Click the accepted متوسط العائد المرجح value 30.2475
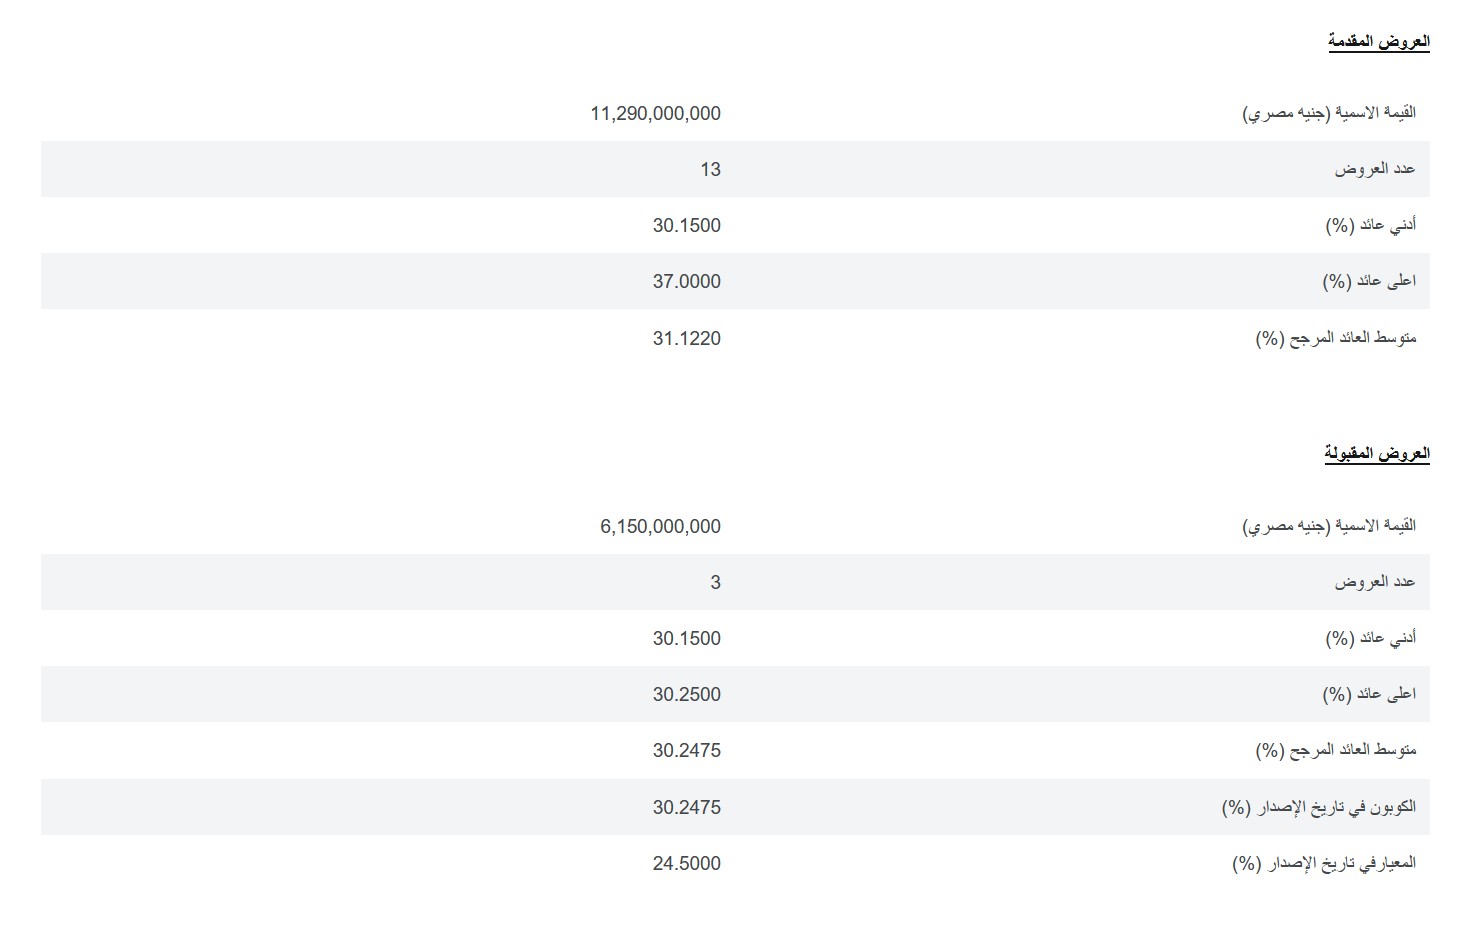 pos(686,750)
